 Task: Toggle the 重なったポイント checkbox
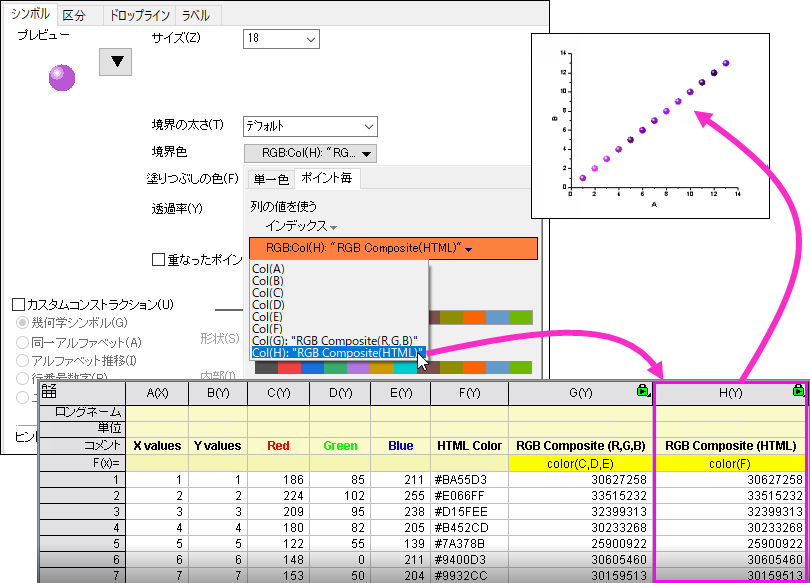click(158, 259)
